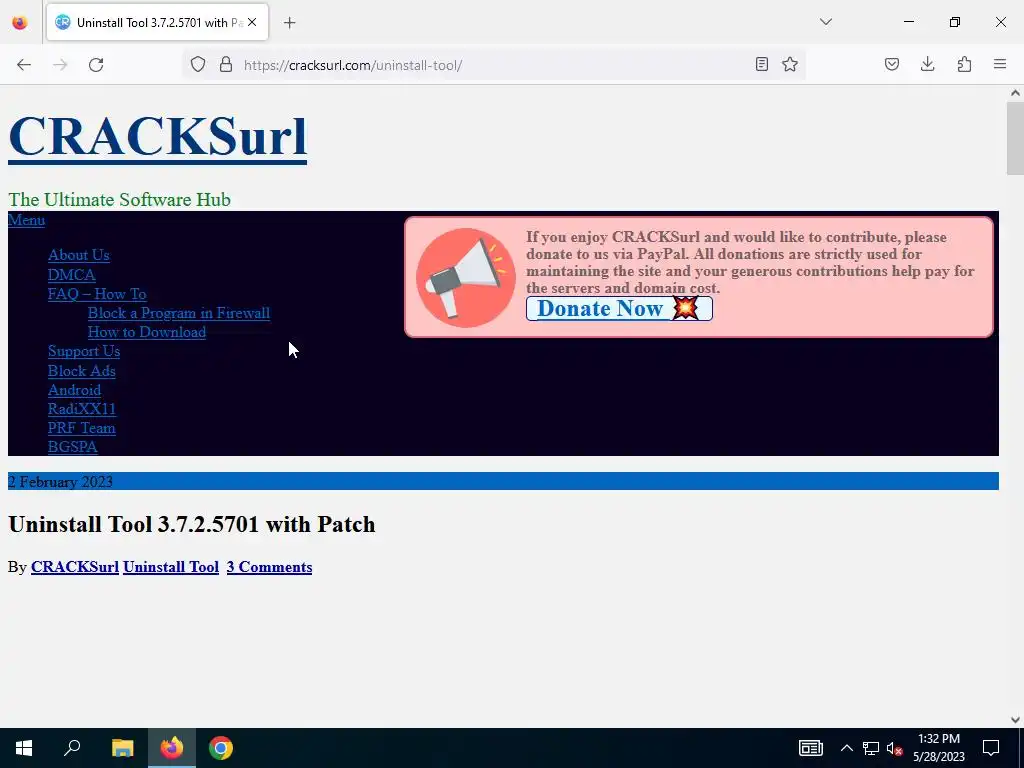This screenshot has width=1024, height=768.
Task: View site security via the padlock icon
Action: point(226,65)
